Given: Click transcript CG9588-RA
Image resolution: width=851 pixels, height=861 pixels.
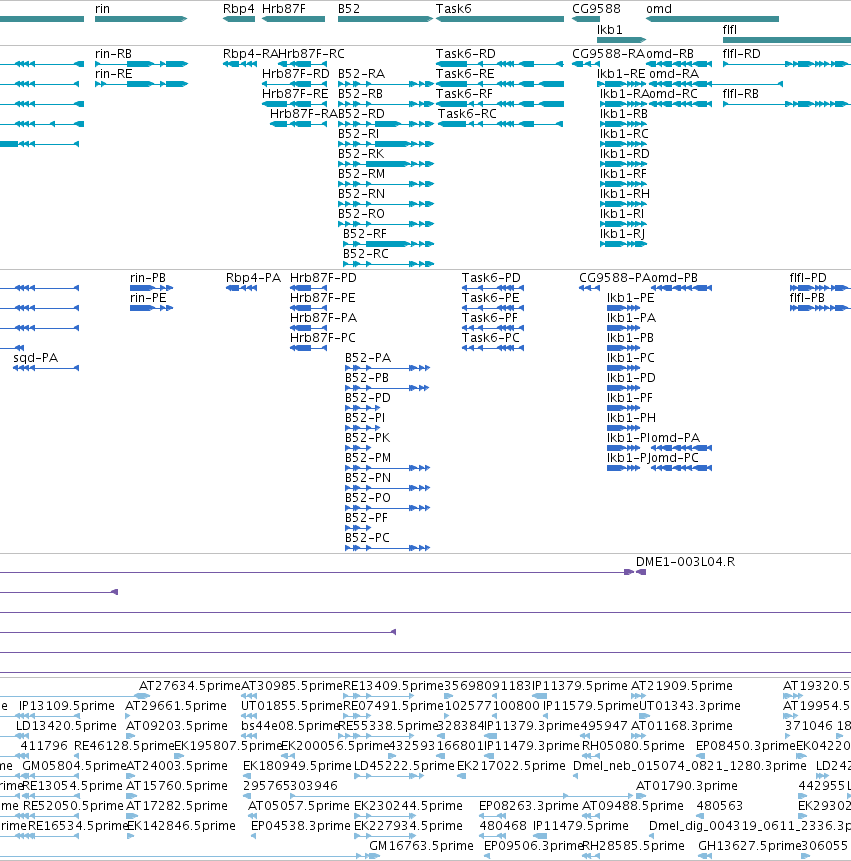Looking at the screenshot, I should (608, 54).
